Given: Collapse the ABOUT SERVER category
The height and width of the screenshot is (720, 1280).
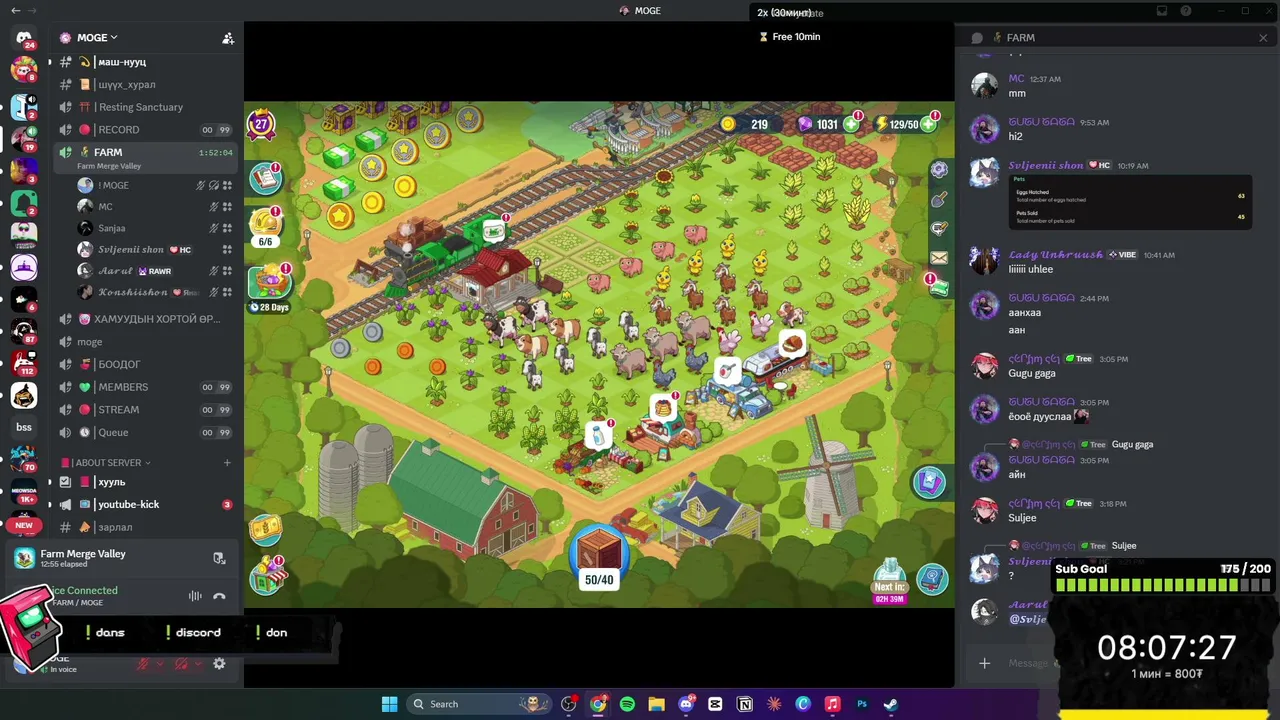Looking at the screenshot, I should 105,463.
